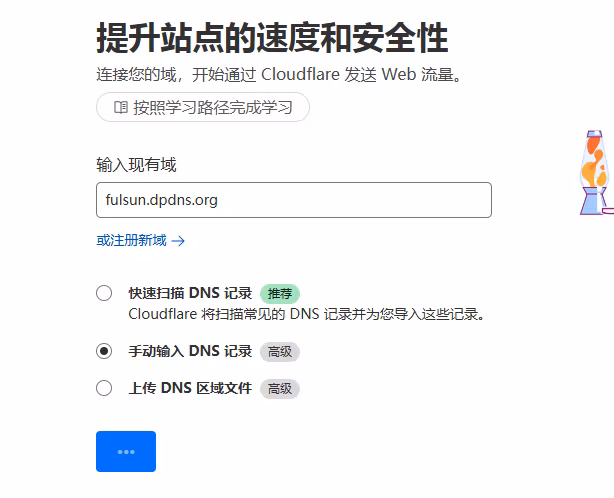Focus the domain field containing fulsun.dpdns.org
This screenshot has width=614, height=498.
(293, 200)
